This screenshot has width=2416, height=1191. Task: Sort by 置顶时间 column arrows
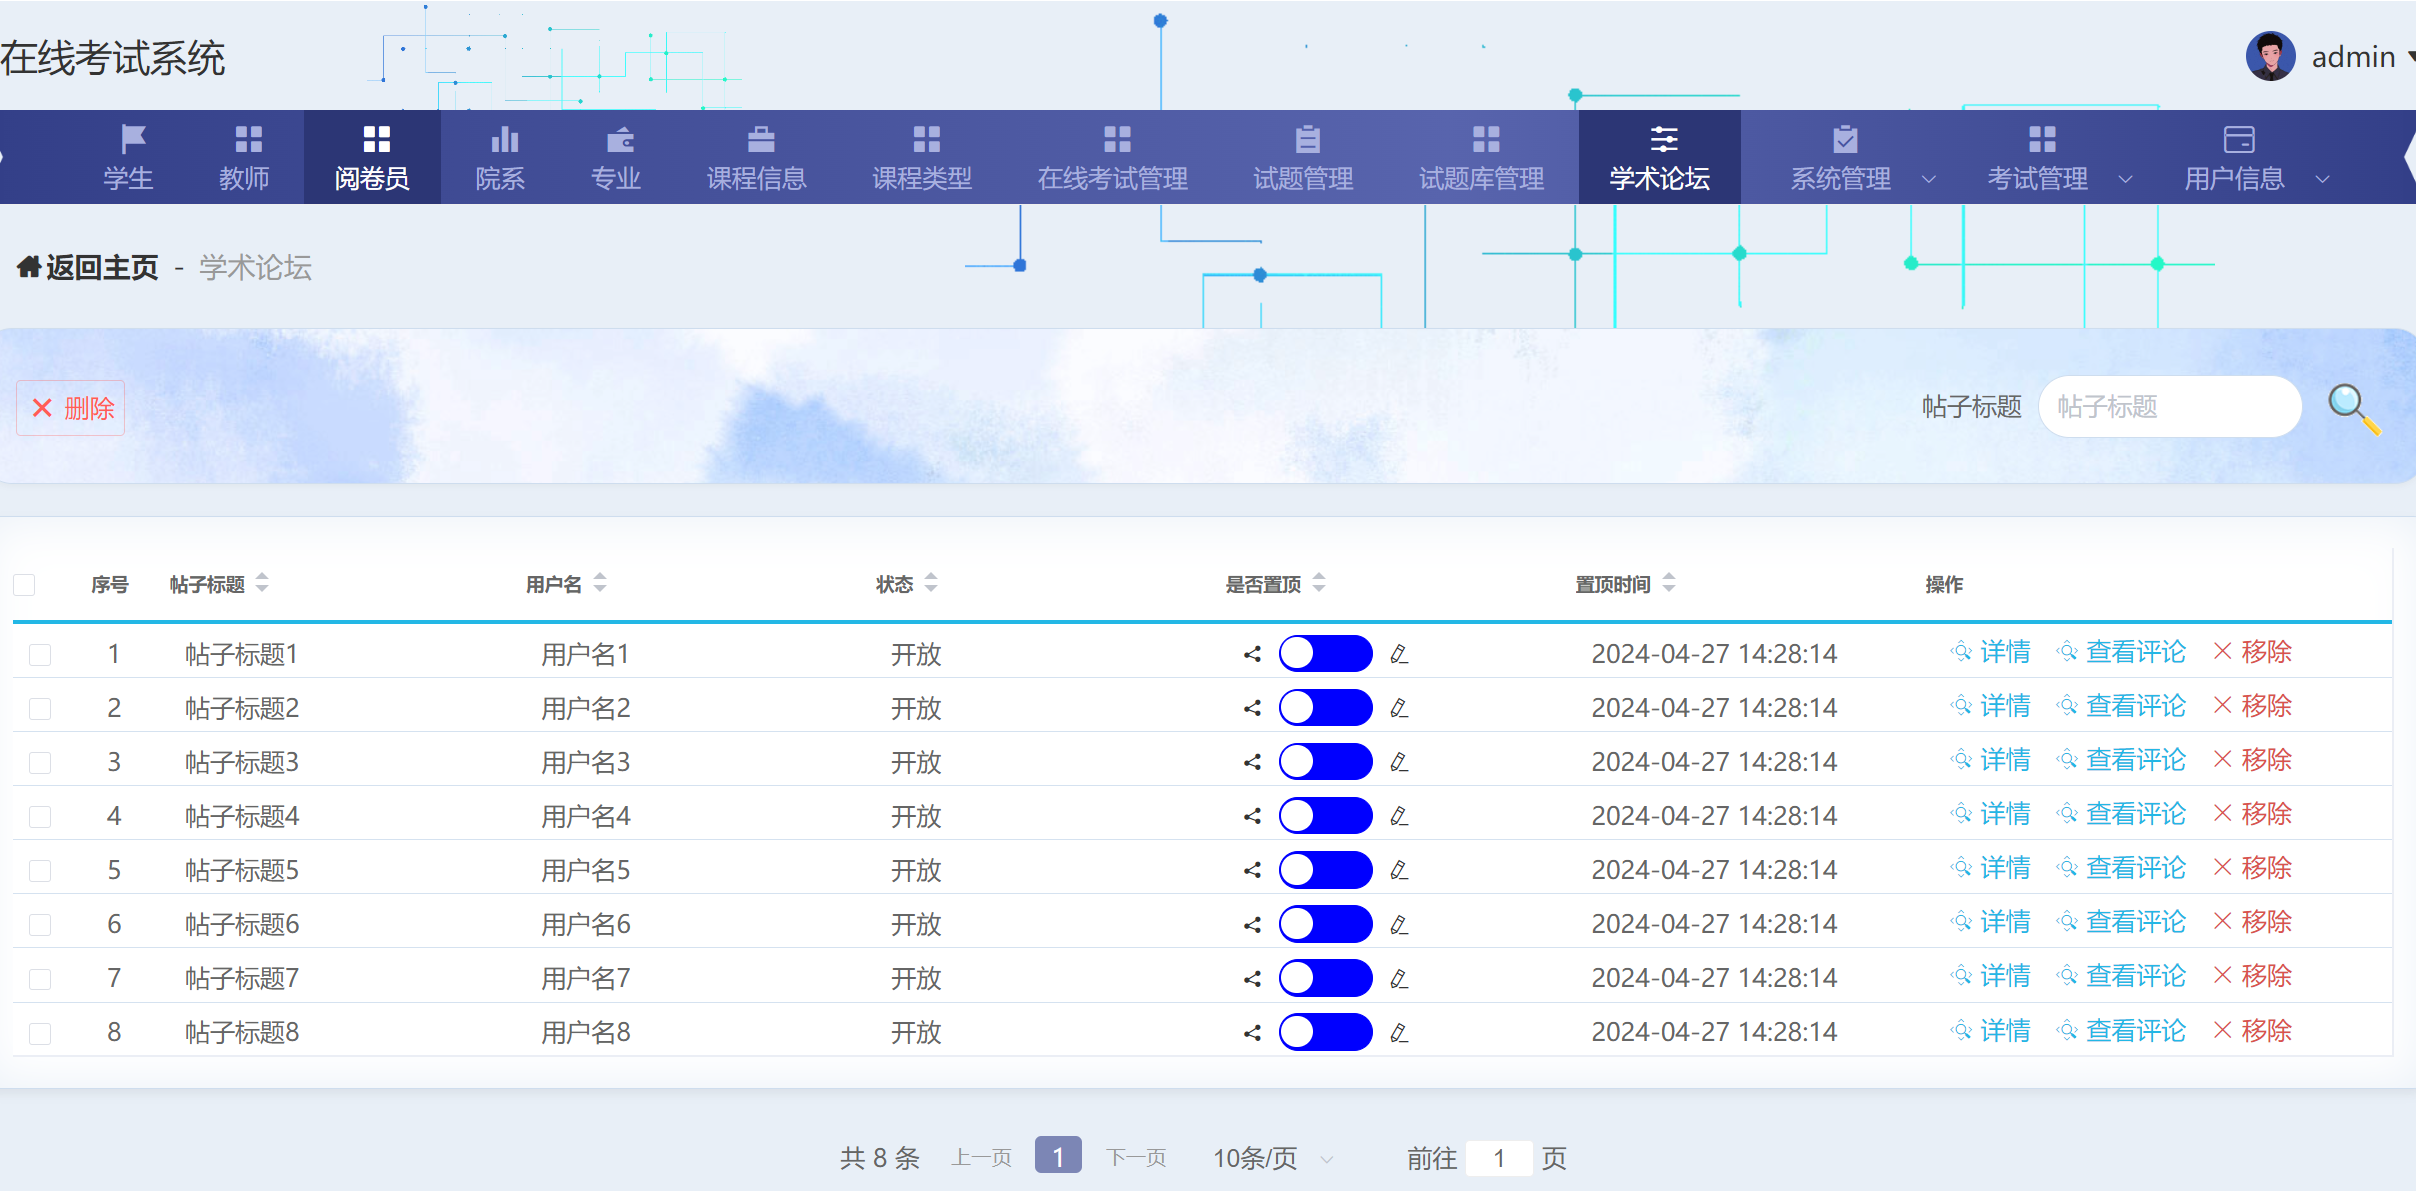(x=1668, y=584)
